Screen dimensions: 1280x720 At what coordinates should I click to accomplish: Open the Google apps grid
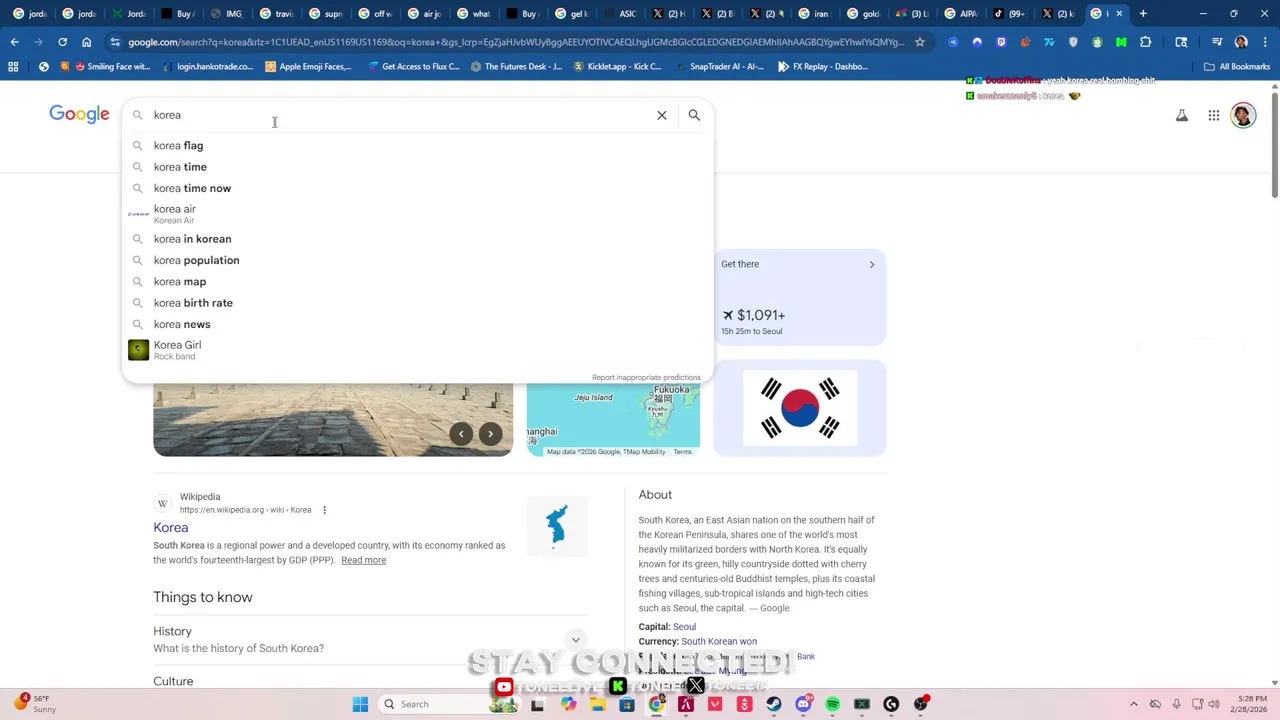(1213, 116)
